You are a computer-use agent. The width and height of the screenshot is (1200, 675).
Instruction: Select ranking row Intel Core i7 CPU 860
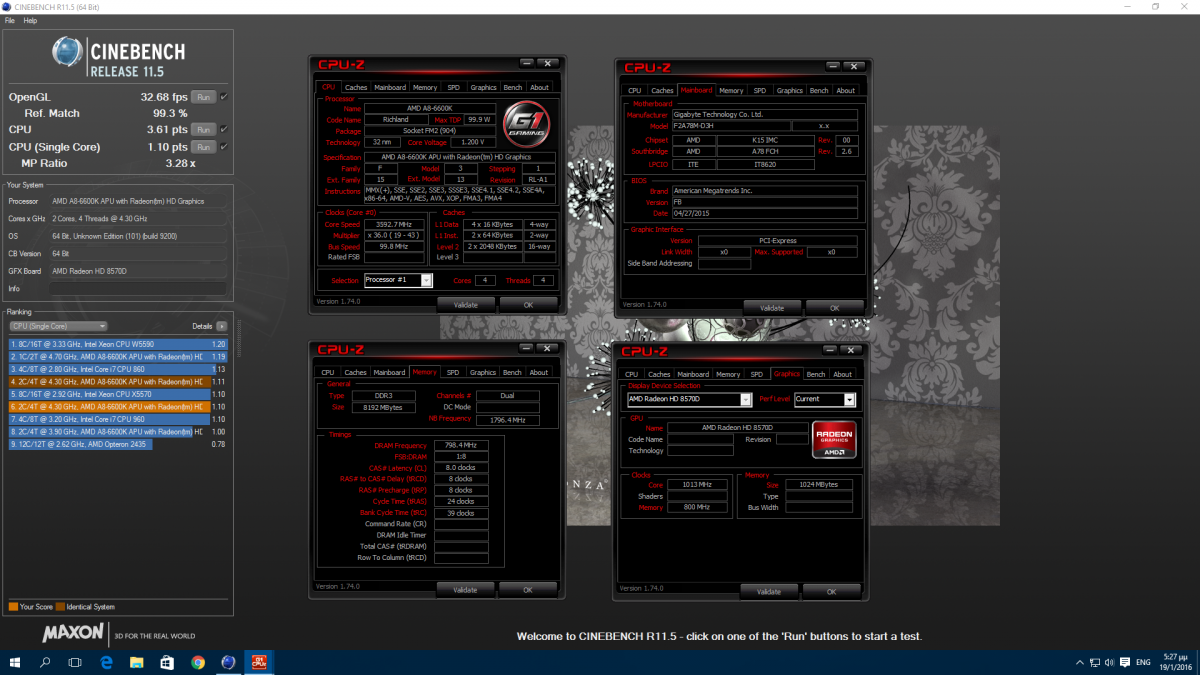(118, 369)
